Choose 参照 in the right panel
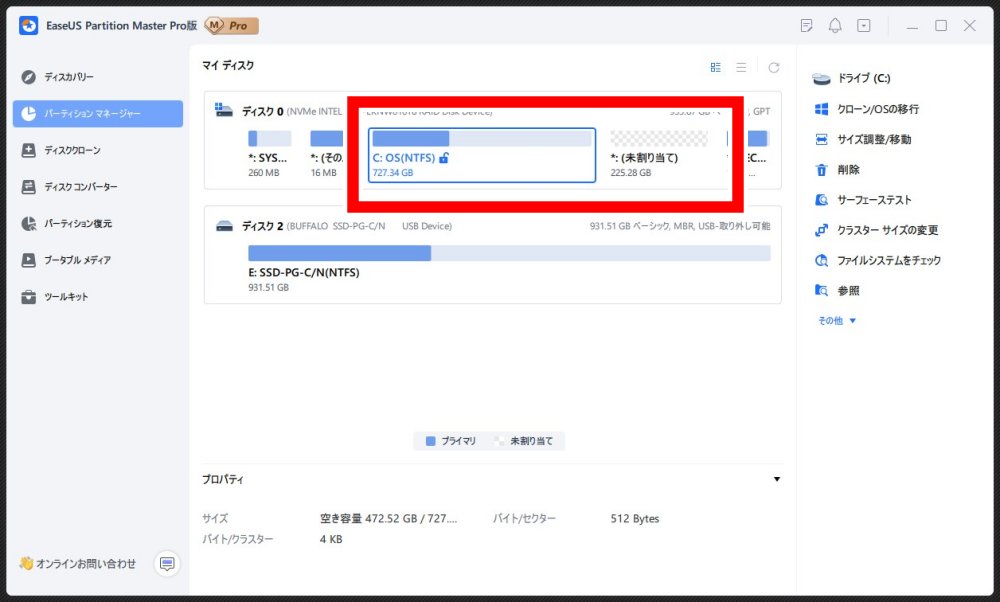This screenshot has width=1000, height=602. pyautogui.click(x=848, y=291)
